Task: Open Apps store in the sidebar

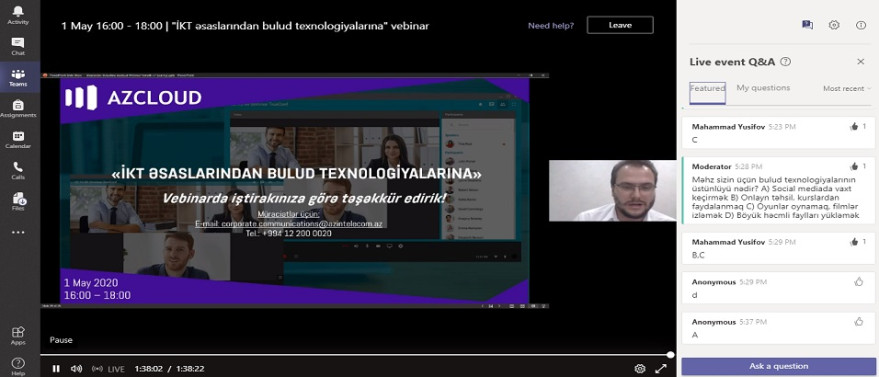Action: pos(18,335)
